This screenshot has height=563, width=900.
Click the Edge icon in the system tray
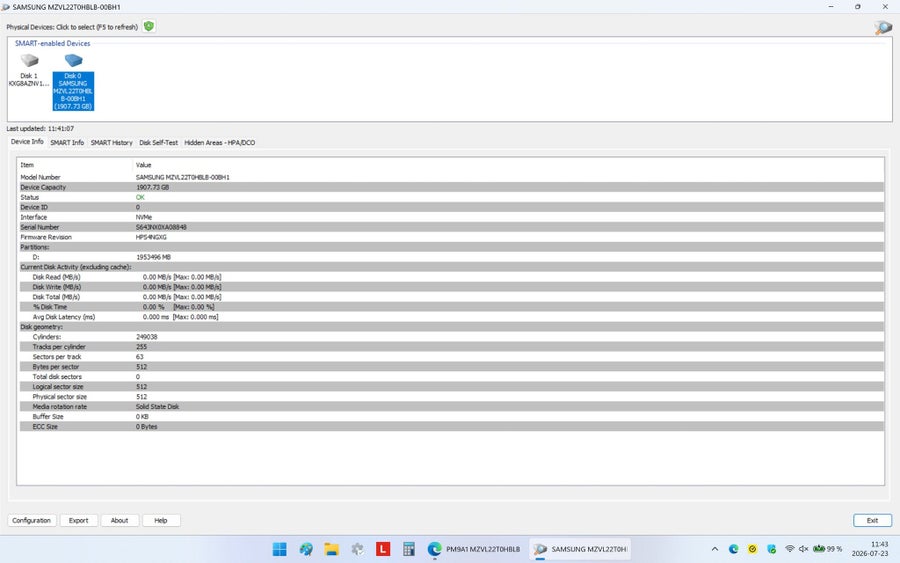[734, 549]
